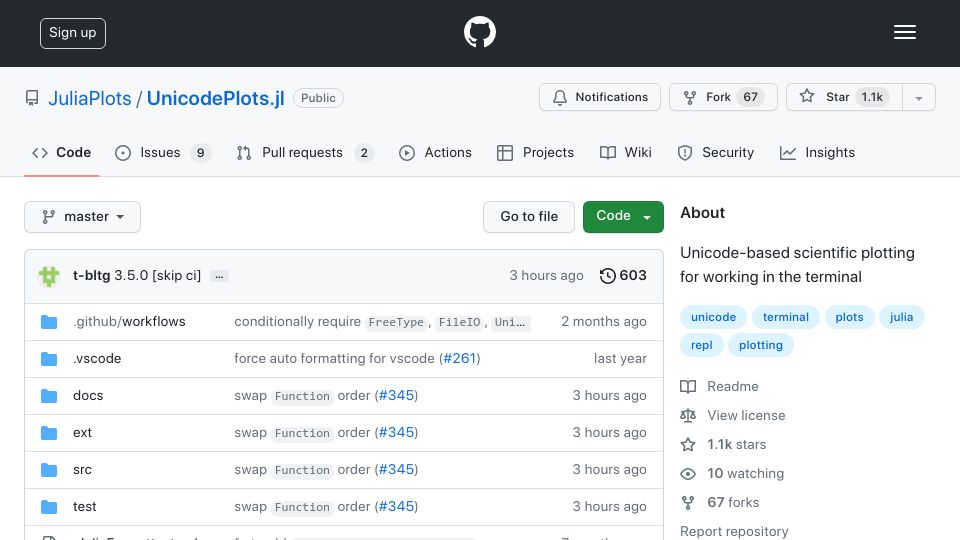Open the Wiki tab
This screenshot has width=960, height=540.
point(626,152)
